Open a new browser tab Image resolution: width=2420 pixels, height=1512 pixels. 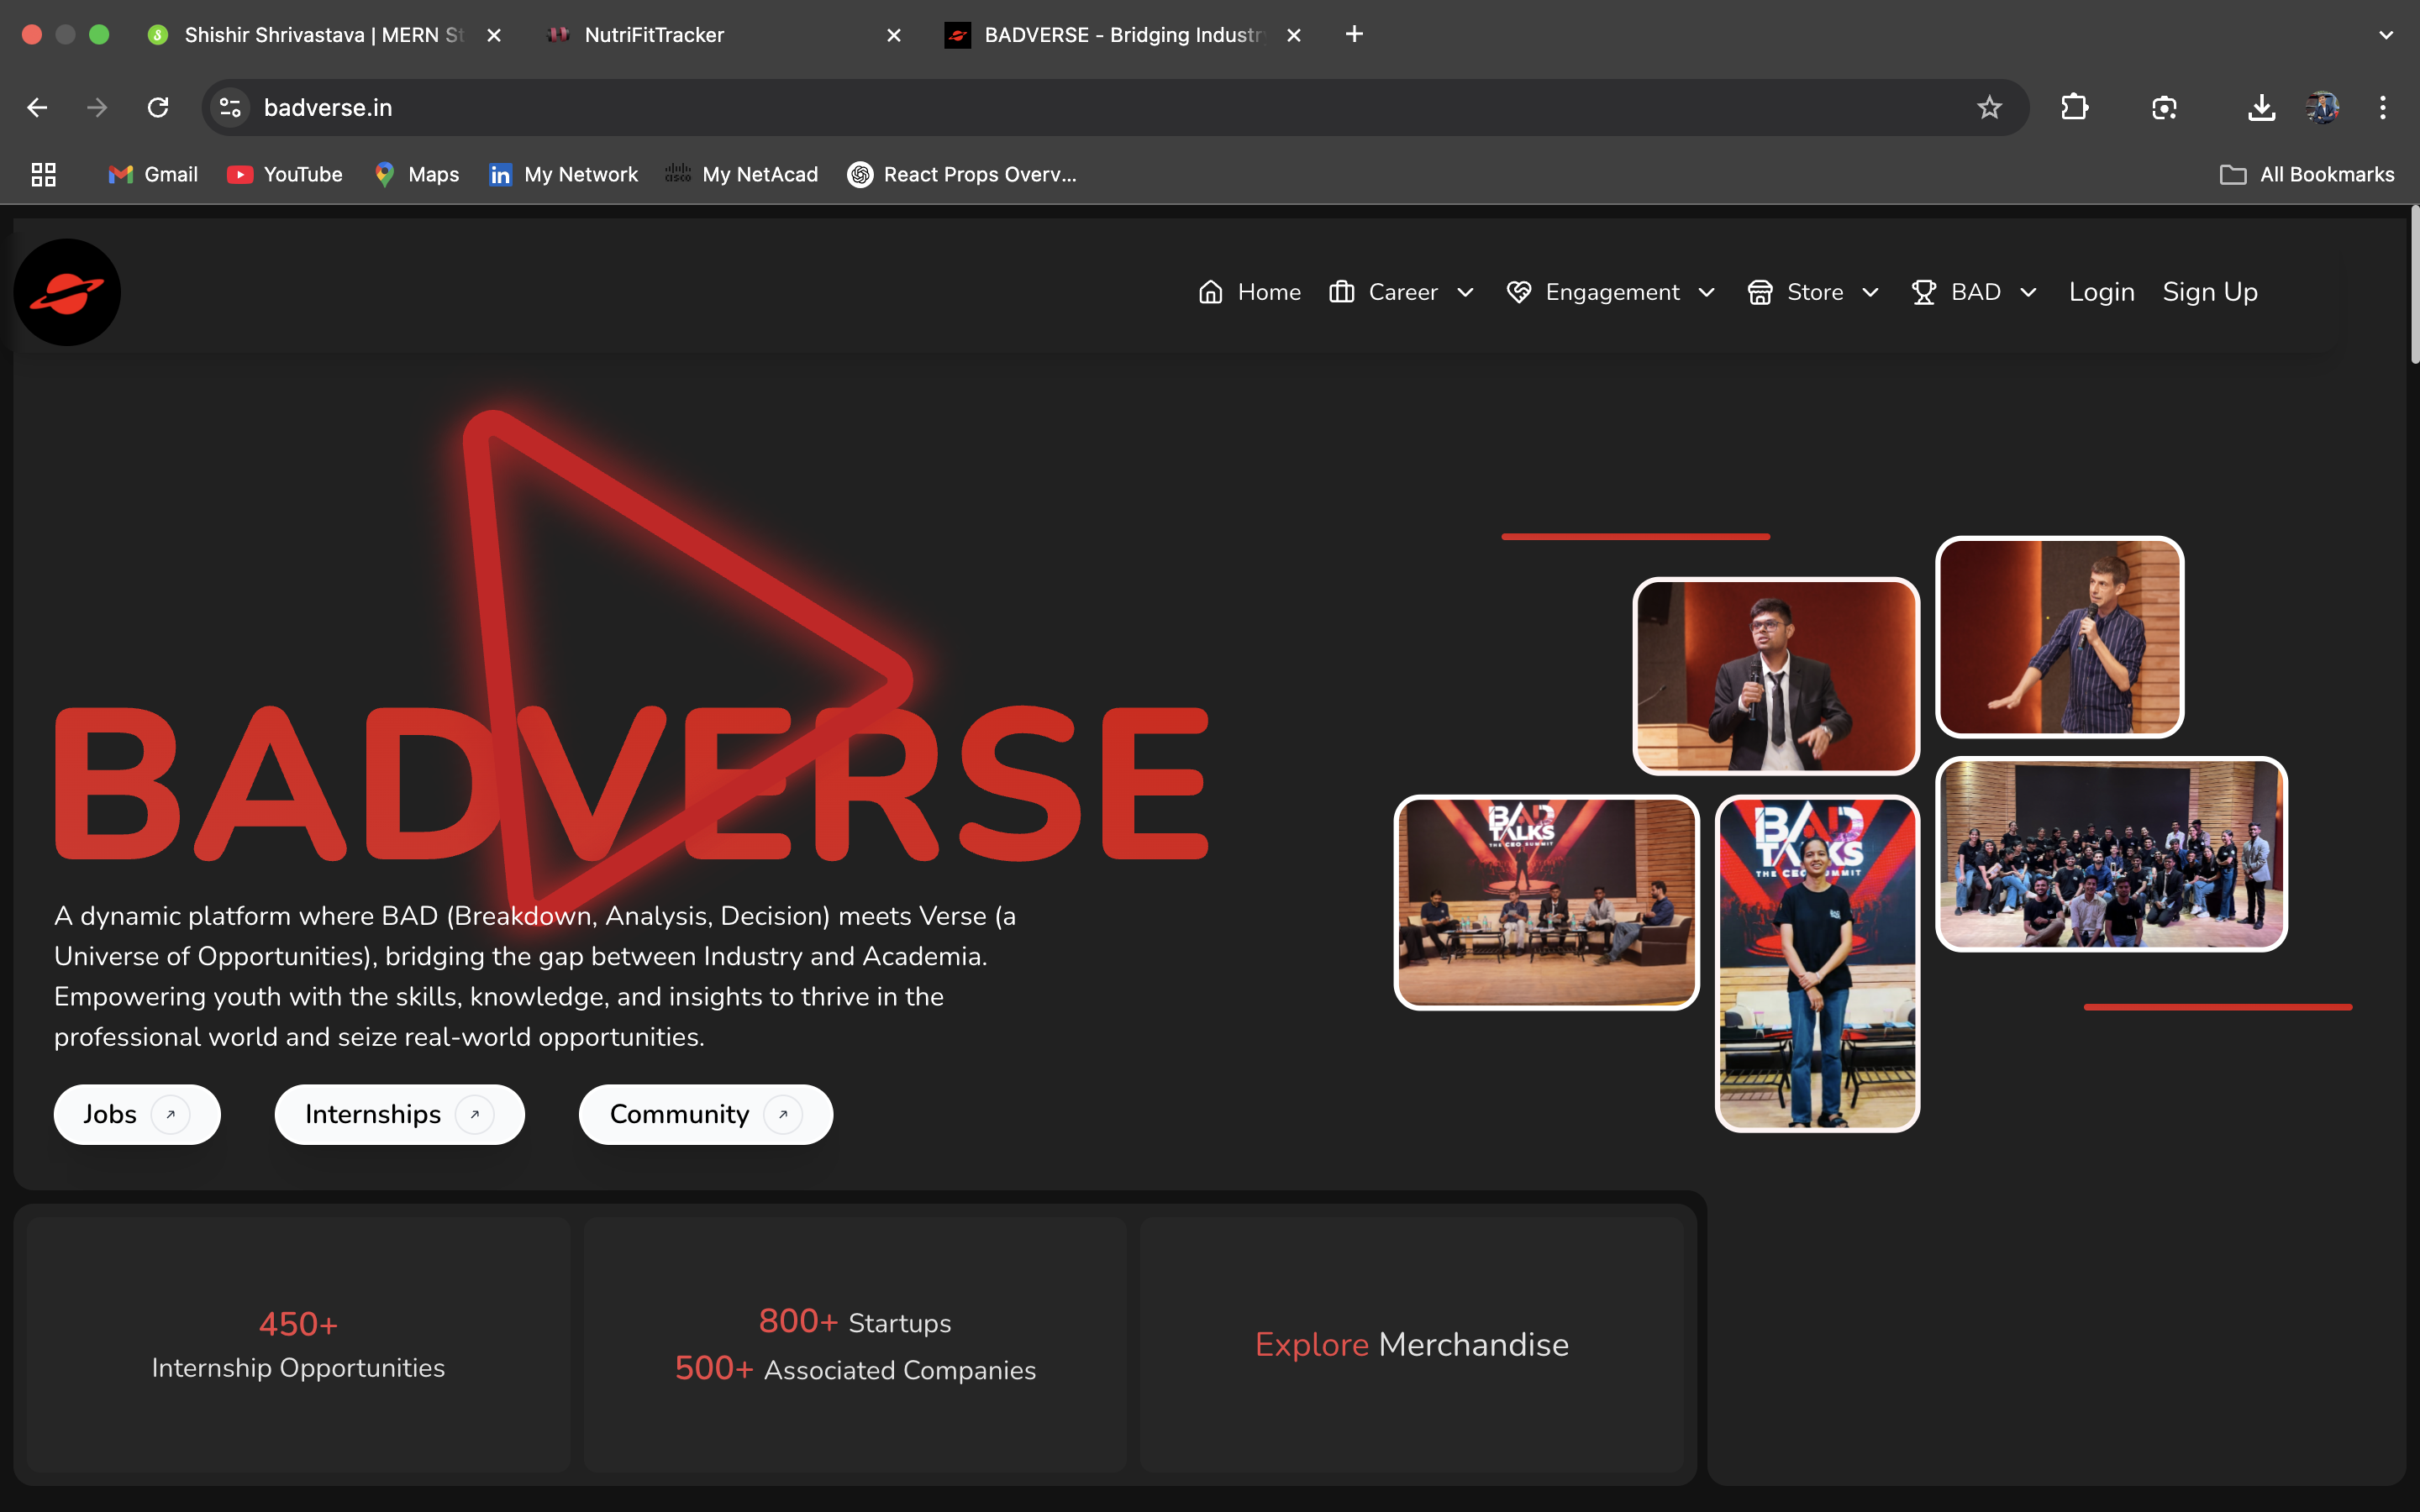click(x=1354, y=34)
